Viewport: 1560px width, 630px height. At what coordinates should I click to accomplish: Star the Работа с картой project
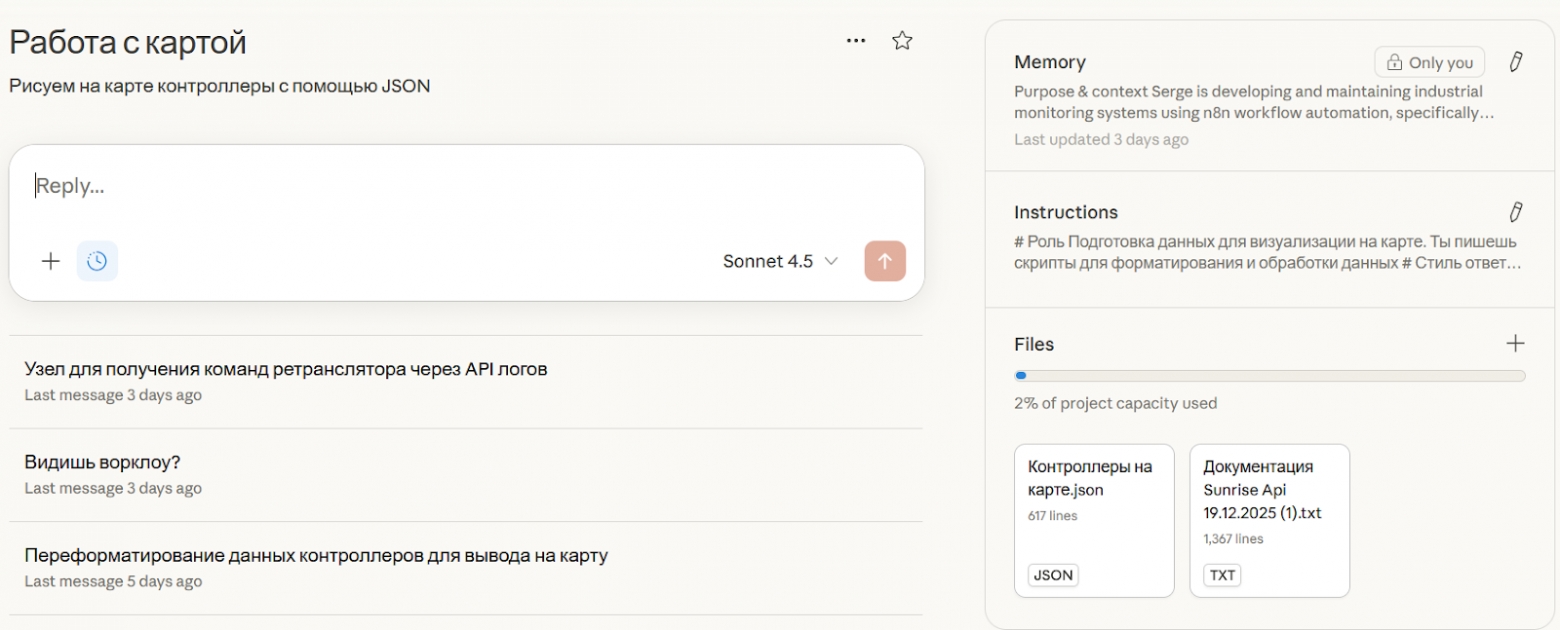pyautogui.click(x=902, y=41)
